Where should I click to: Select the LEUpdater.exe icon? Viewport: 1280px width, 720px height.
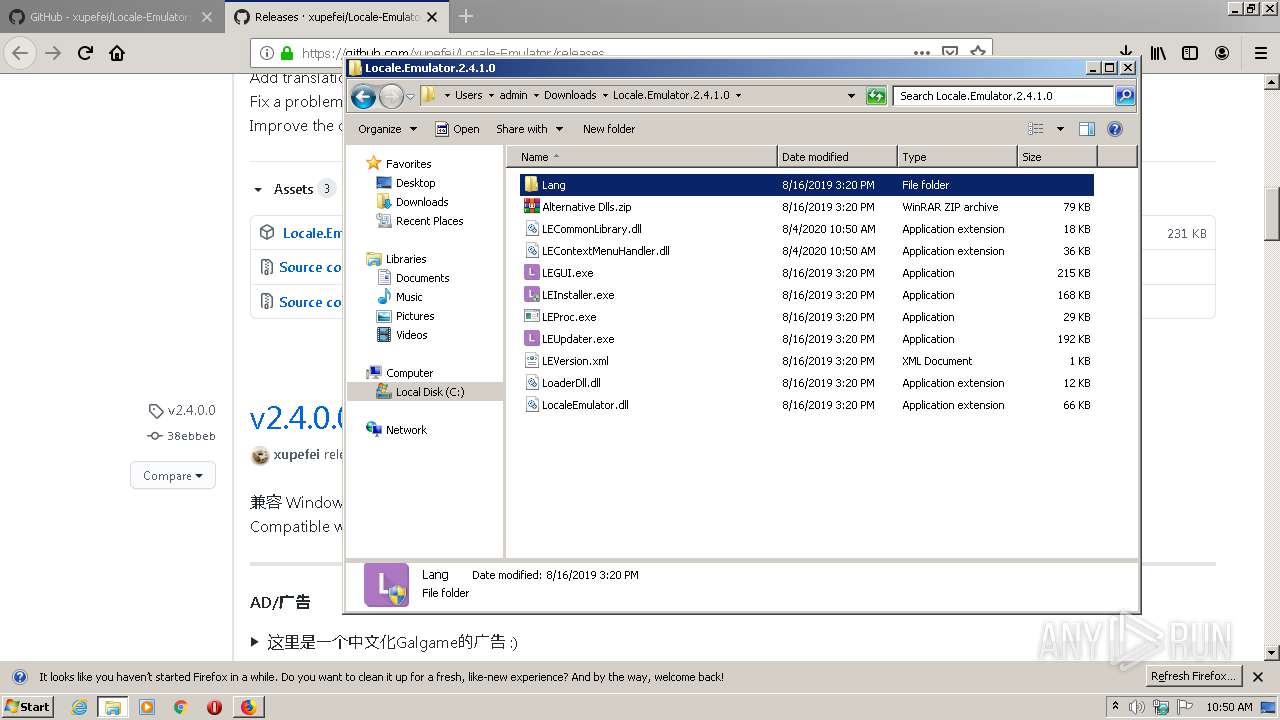click(x=531, y=339)
